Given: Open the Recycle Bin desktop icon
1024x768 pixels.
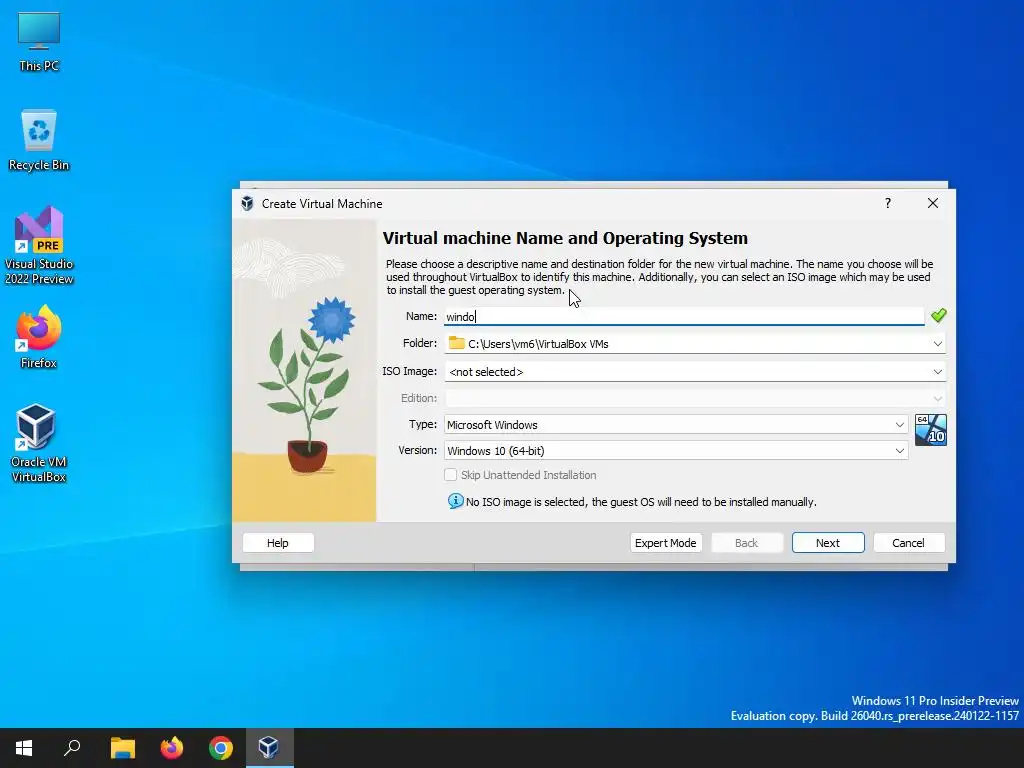Looking at the screenshot, I should (x=39, y=140).
